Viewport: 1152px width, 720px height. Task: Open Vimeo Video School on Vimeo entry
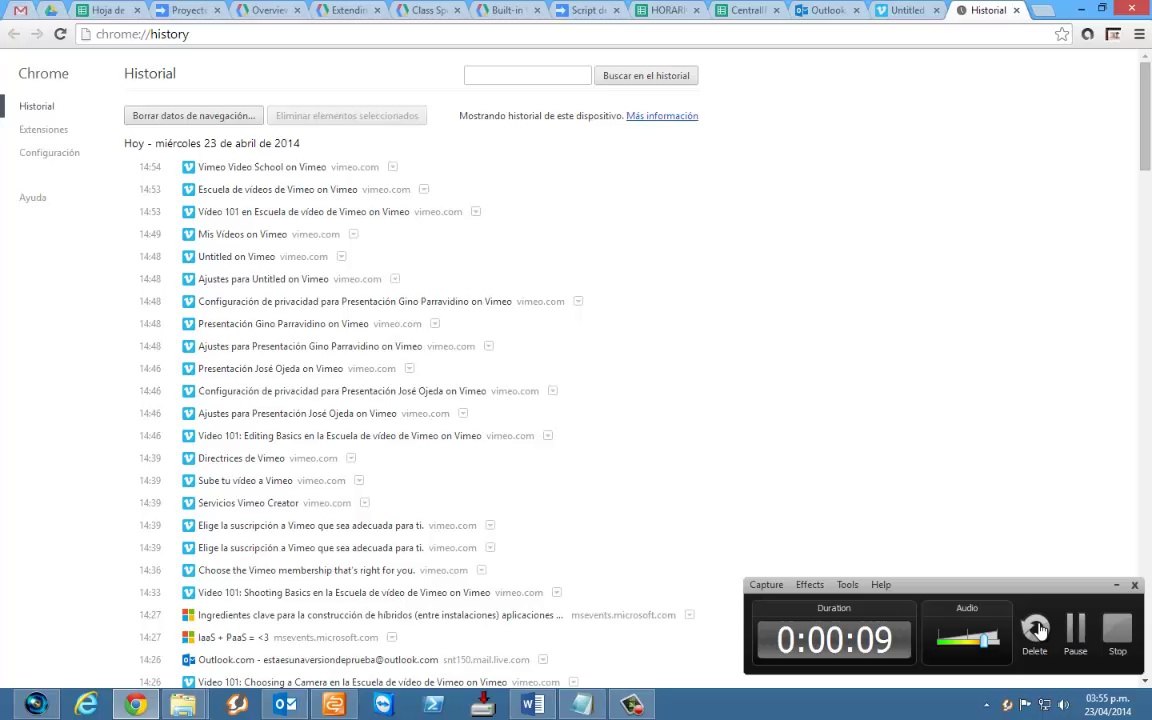pyautogui.click(x=262, y=167)
